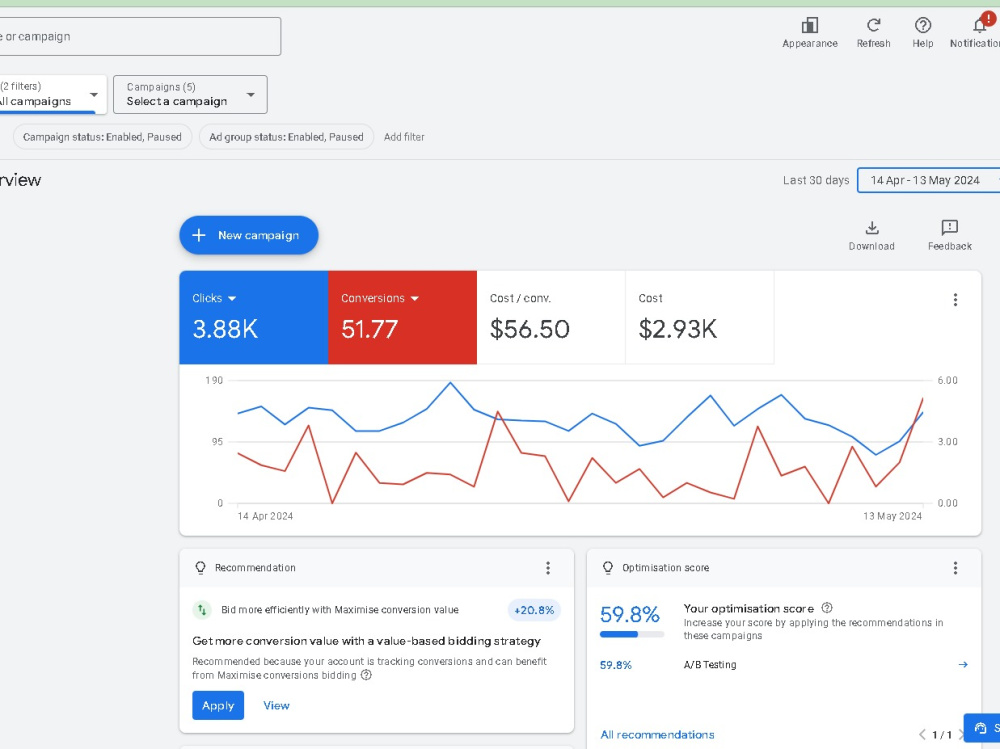Click the Last 30 days label

[x=816, y=181]
